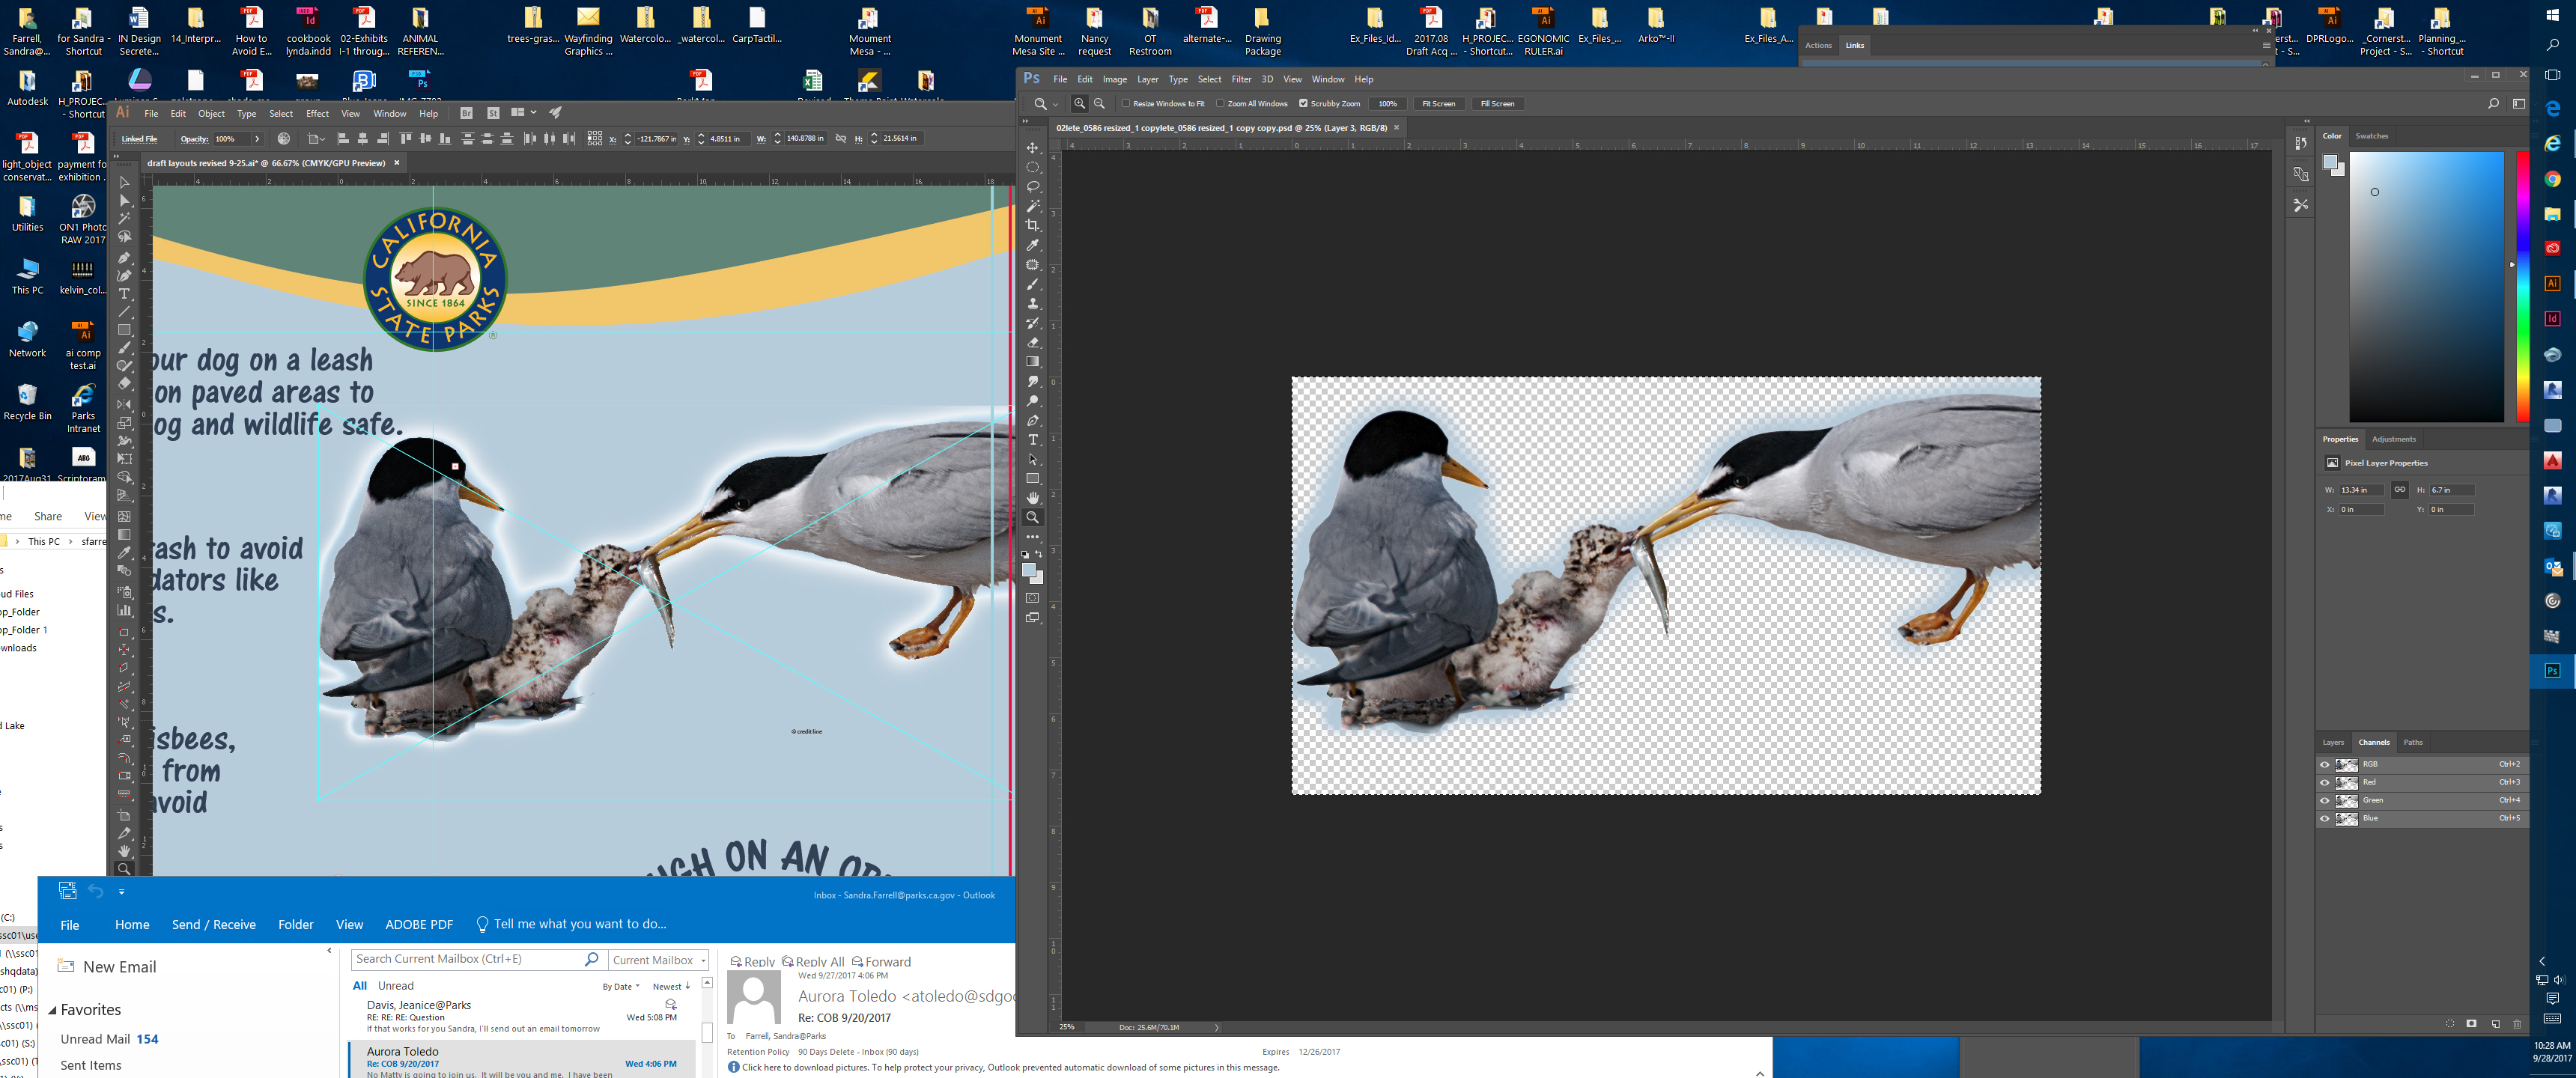Open the Zoom tool preset dropdown in Photoshop

point(1055,104)
